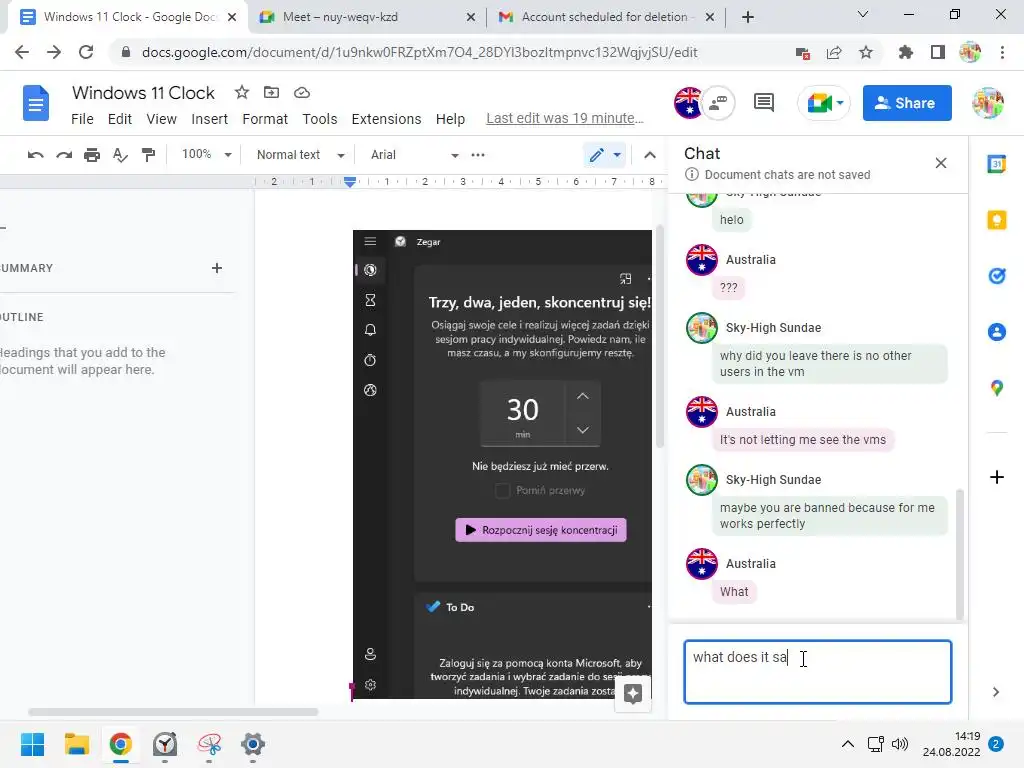Bookmark this page with star icon
This screenshot has width=1024, height=768.
click(866, 52)
